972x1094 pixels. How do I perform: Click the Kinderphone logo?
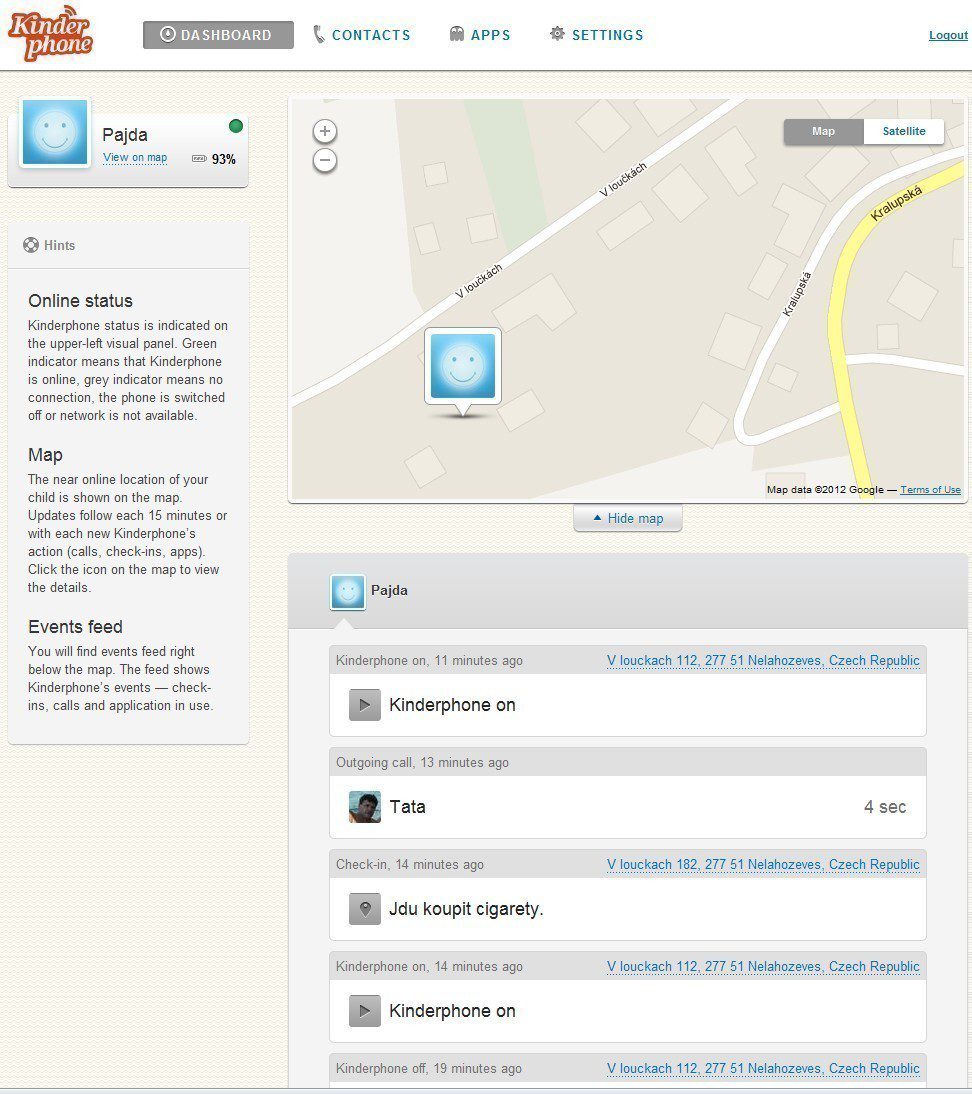pos(50,33)
